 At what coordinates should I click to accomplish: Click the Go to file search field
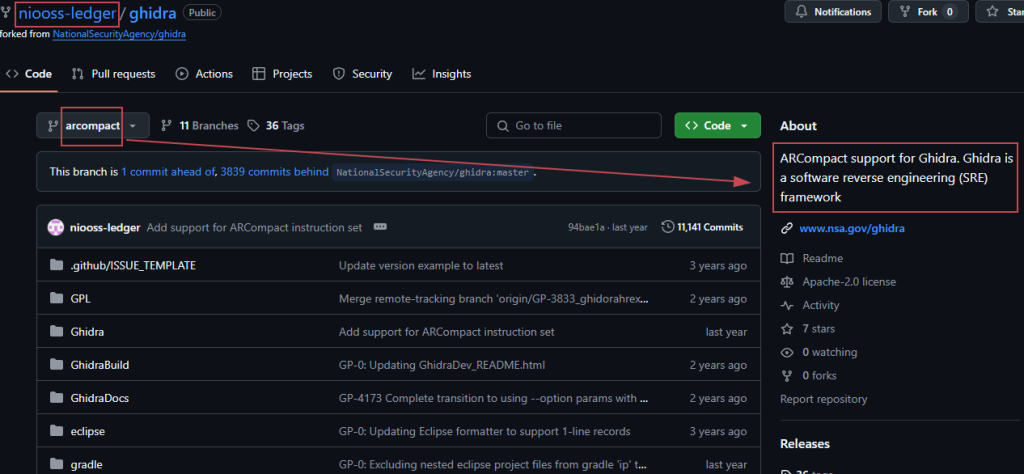(x=574, y=126)
